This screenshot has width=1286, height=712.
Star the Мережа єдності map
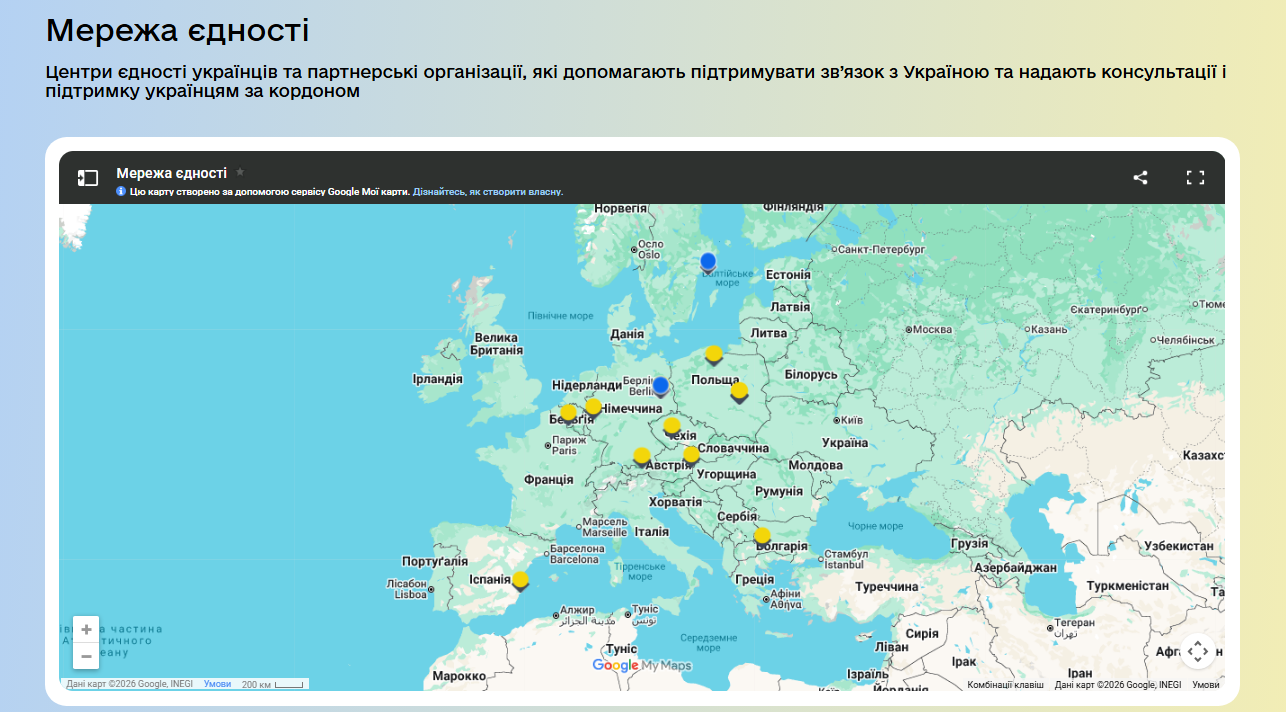240,173
